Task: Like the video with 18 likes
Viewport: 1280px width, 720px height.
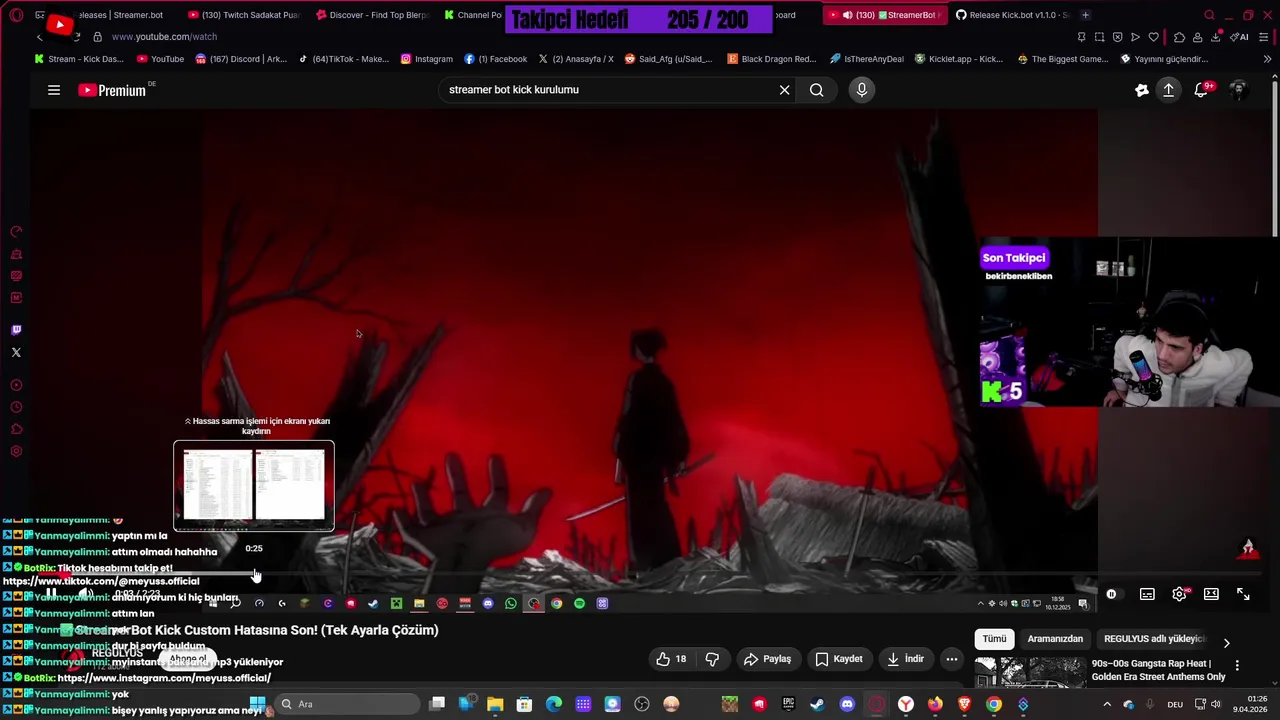Action: pyautogui.click(x=671, y=659)
